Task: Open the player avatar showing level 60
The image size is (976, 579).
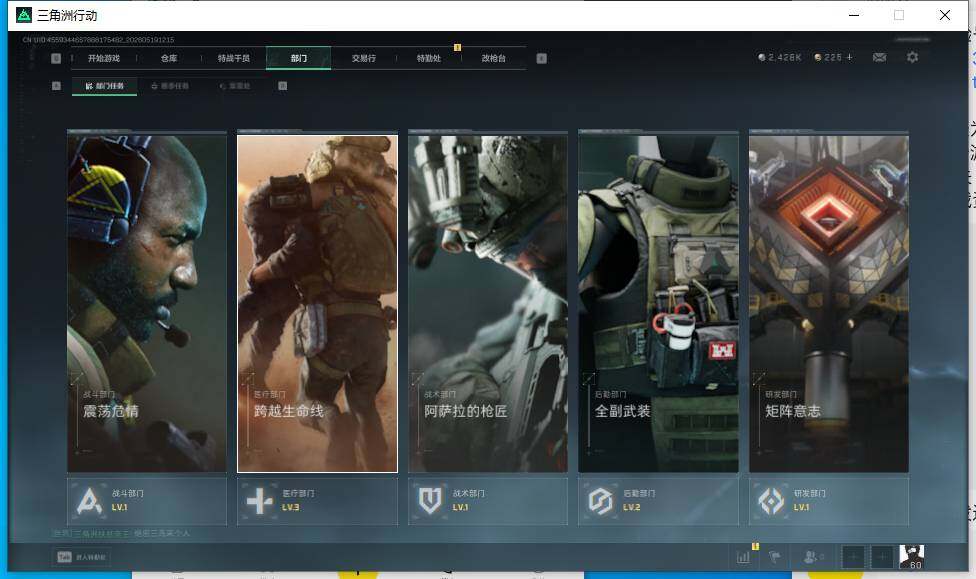Action: (x=911, y=557)
